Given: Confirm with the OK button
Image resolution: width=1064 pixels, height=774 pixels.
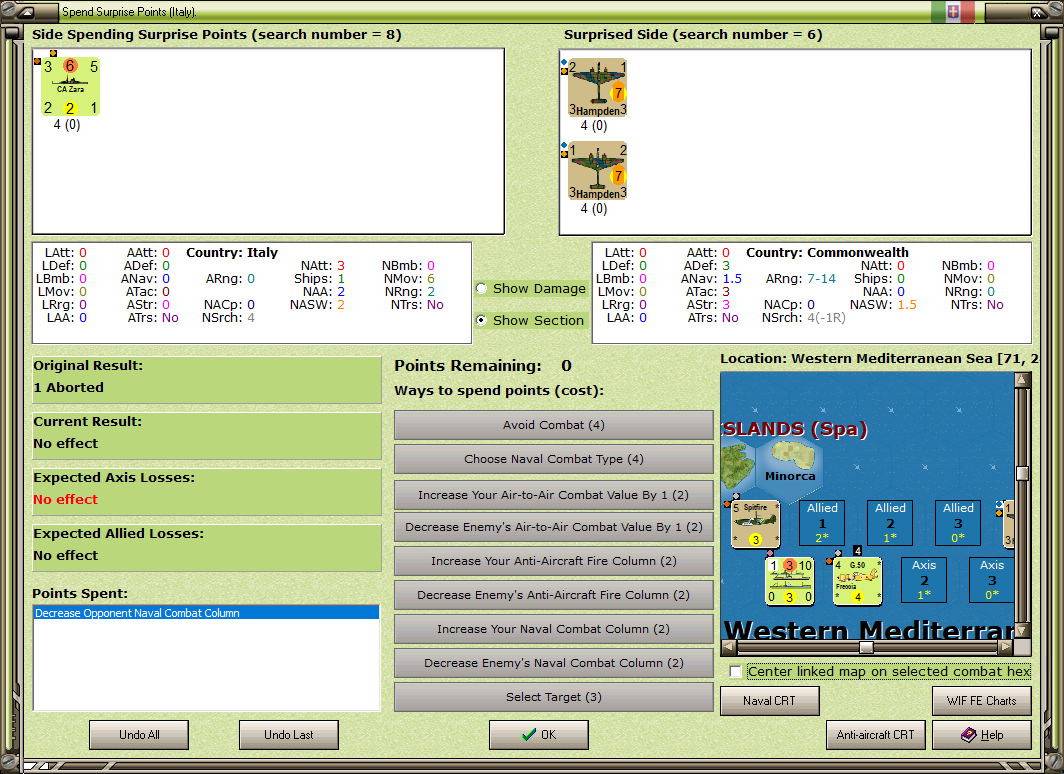Looking at the screenshot, I should 539,735.
